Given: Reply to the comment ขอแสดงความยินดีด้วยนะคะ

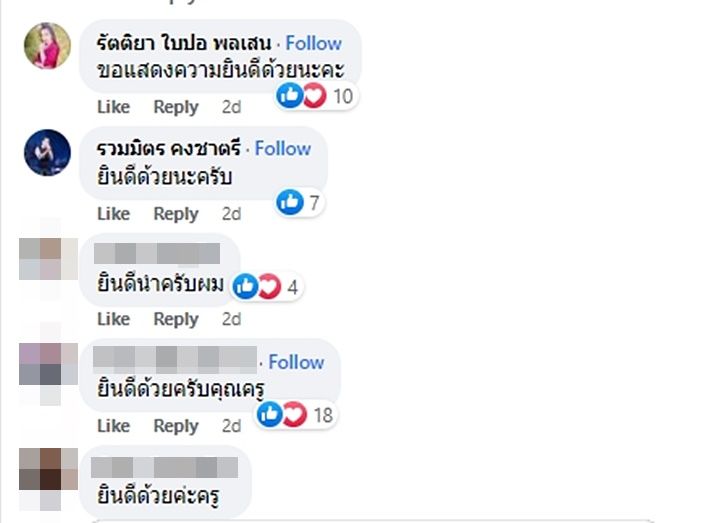Looking at the screenshot, I should pyautogui.click(x=176, y=107).
